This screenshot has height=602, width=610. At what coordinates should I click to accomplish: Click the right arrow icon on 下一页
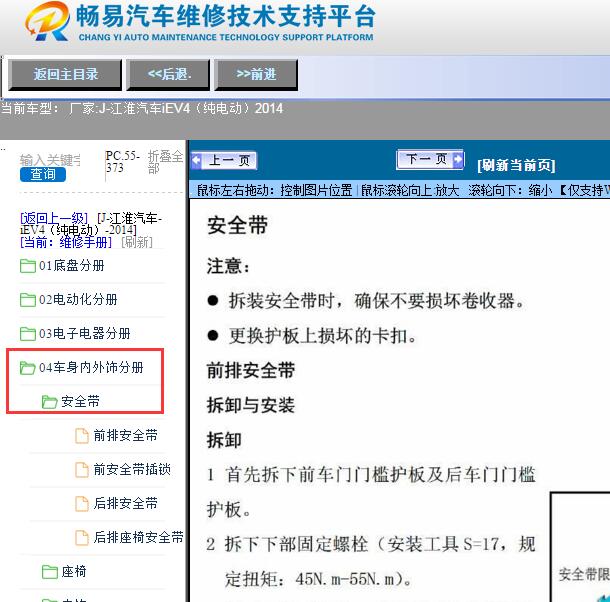[458, 159]
